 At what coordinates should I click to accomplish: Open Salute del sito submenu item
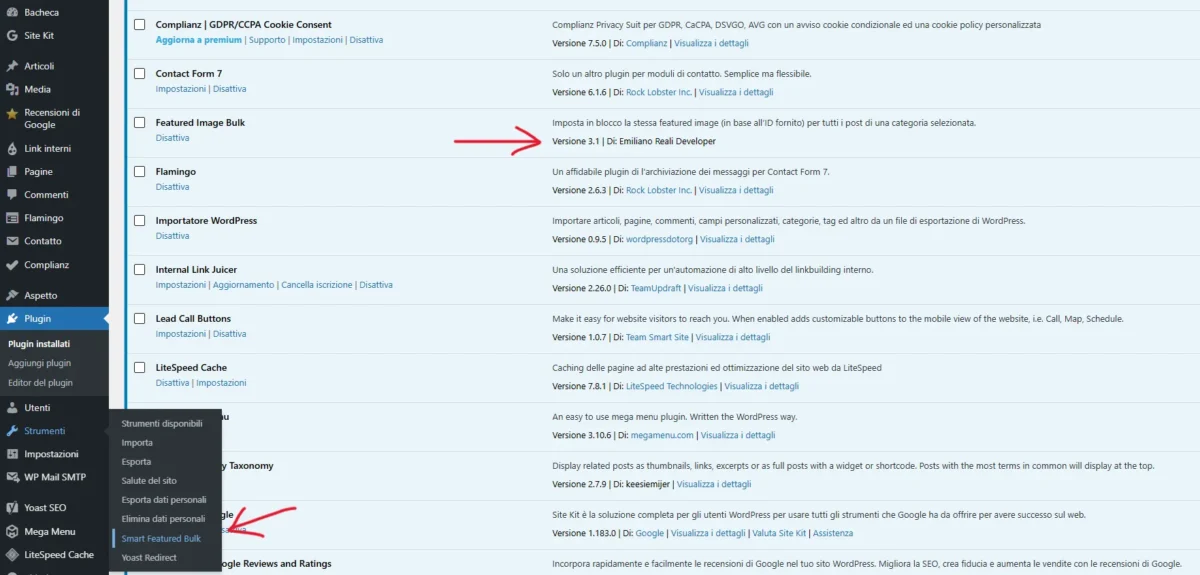(x=149, y=481)
